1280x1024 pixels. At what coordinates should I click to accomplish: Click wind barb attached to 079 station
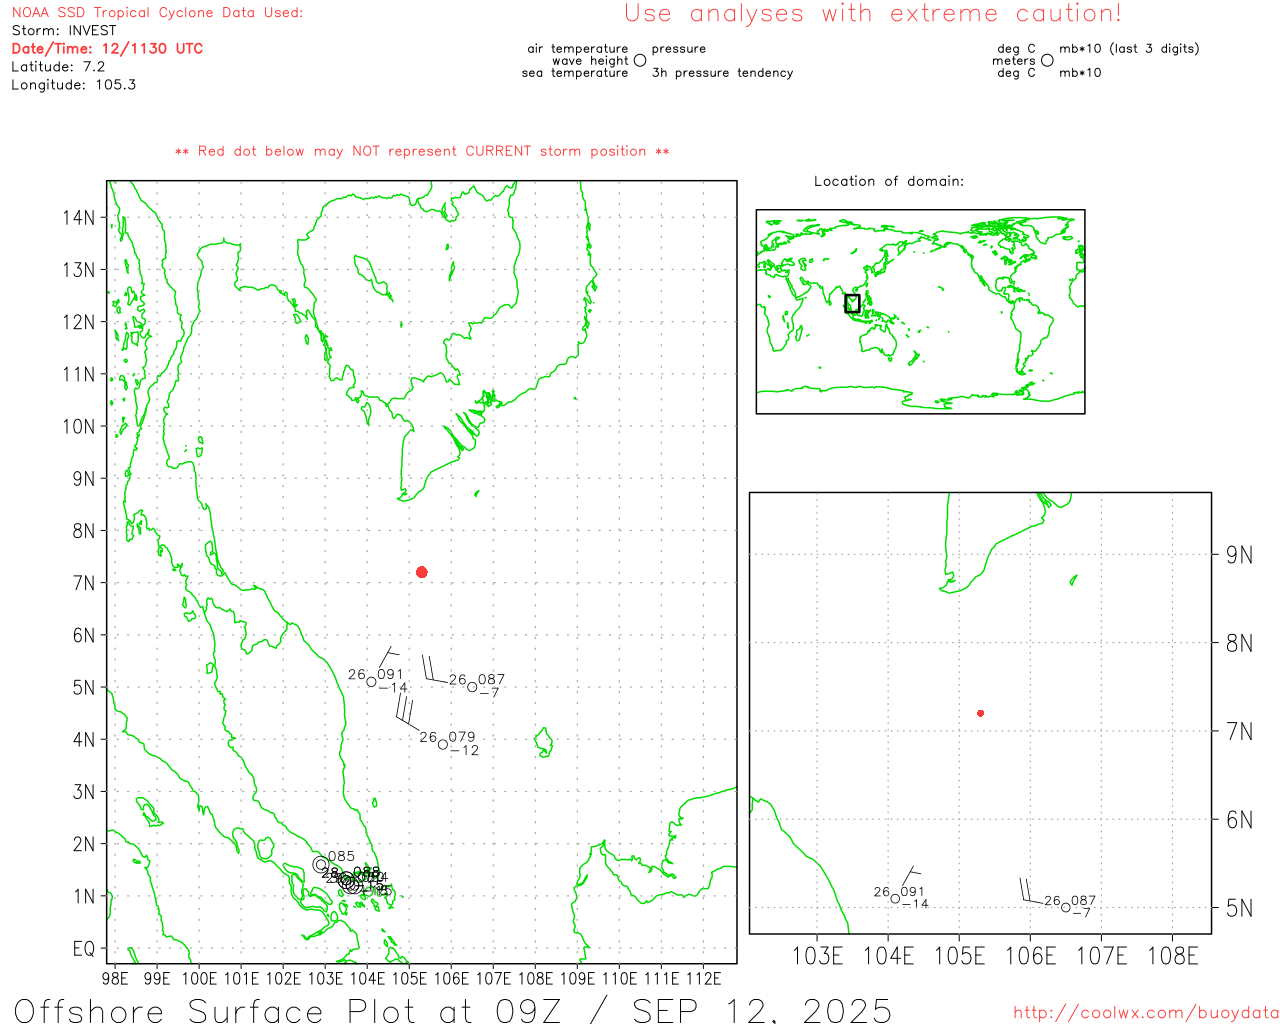tap(408, 714)
